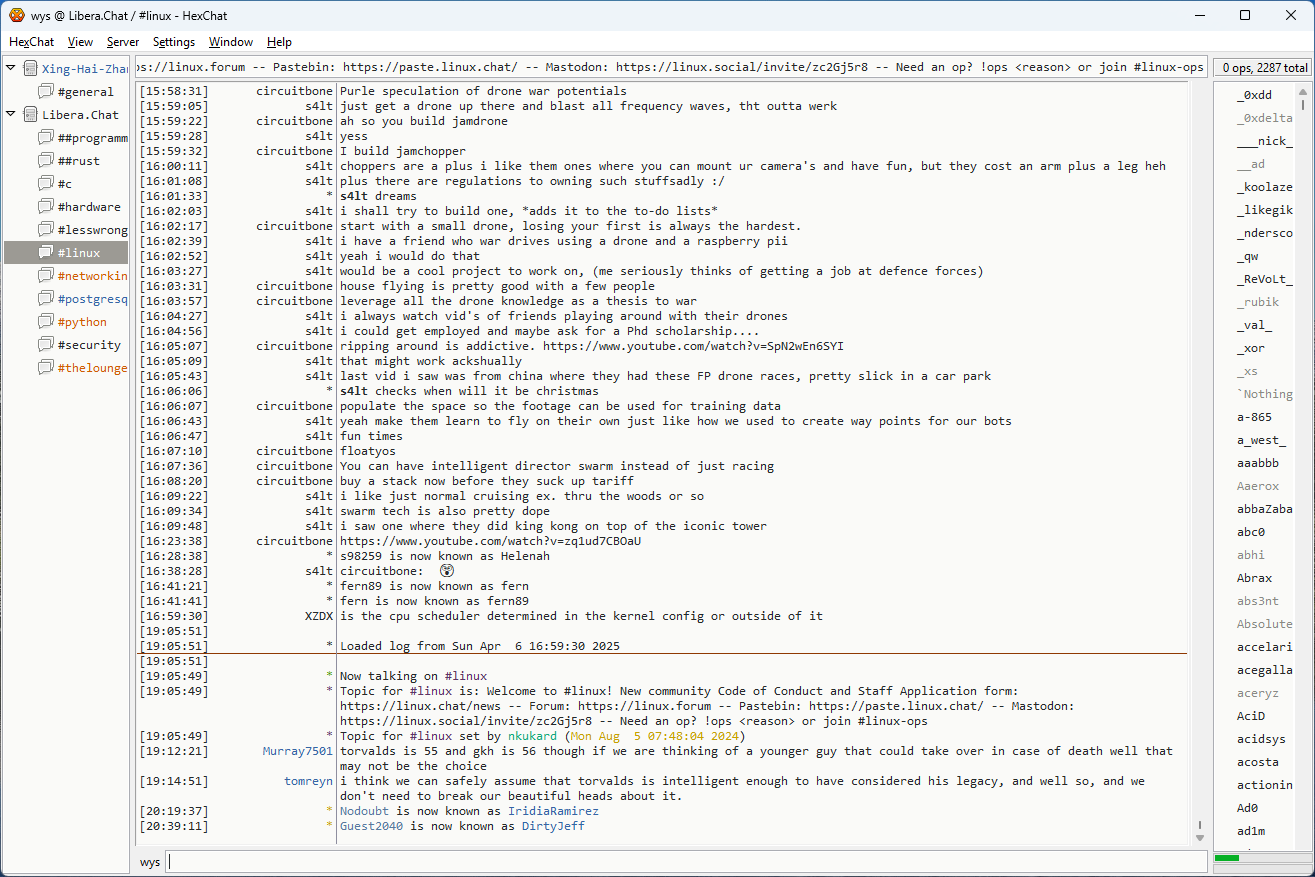Click the #general channel icon
Image resolution: width=1315 pixels, height=877 pixels.
46,92
